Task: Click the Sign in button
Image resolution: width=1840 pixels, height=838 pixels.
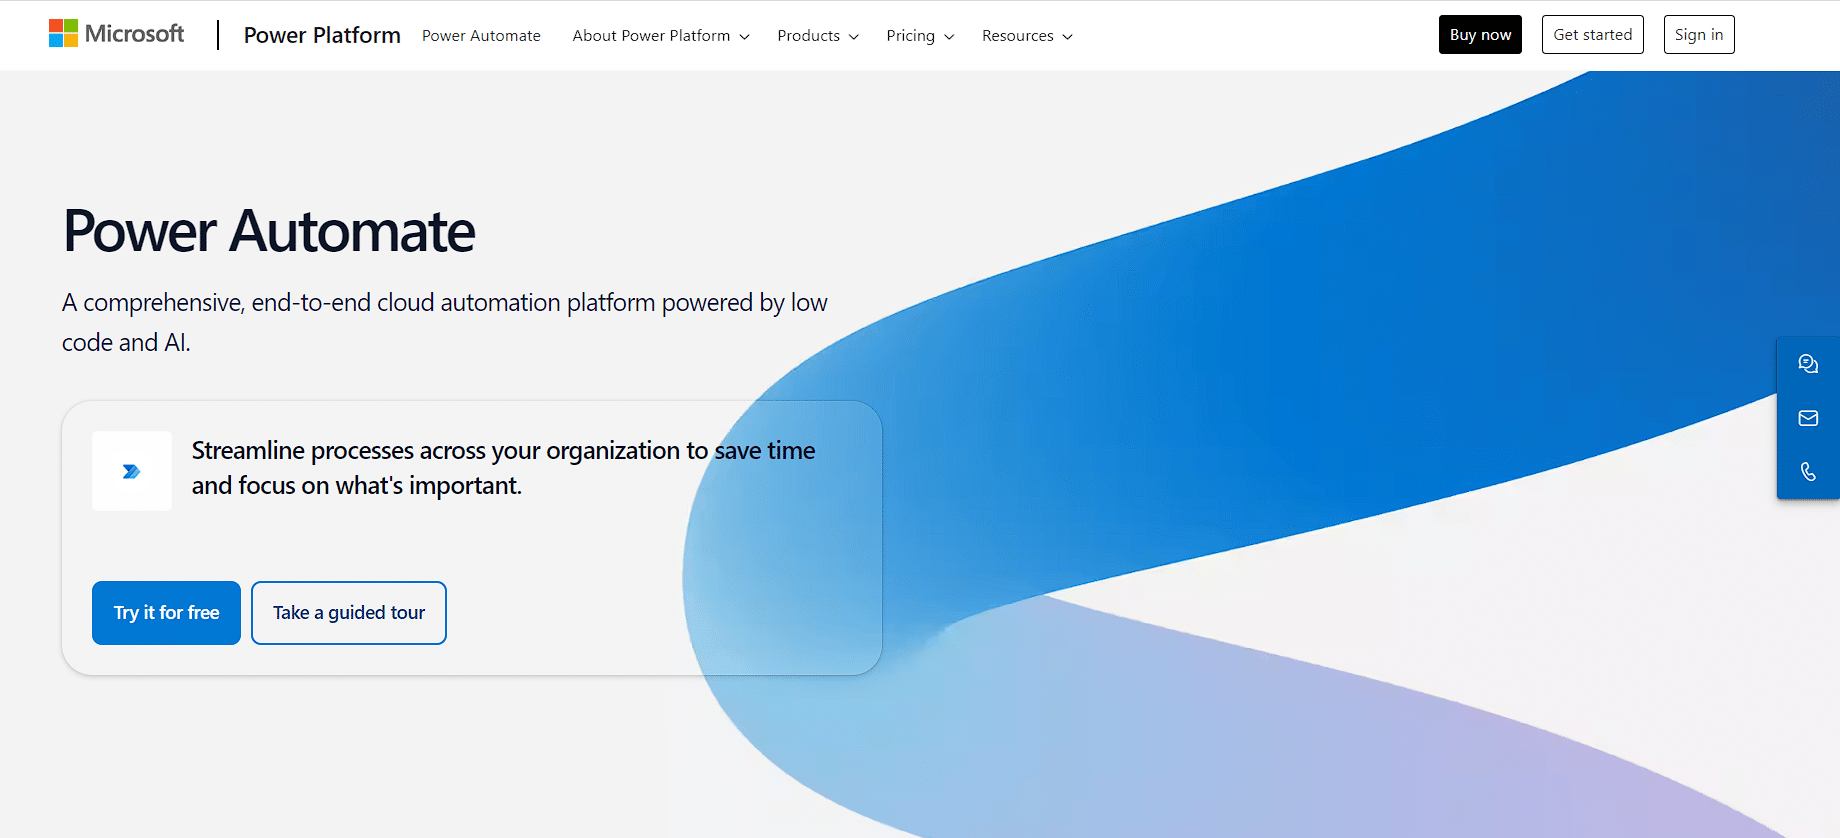Action: pos(1699,35)
